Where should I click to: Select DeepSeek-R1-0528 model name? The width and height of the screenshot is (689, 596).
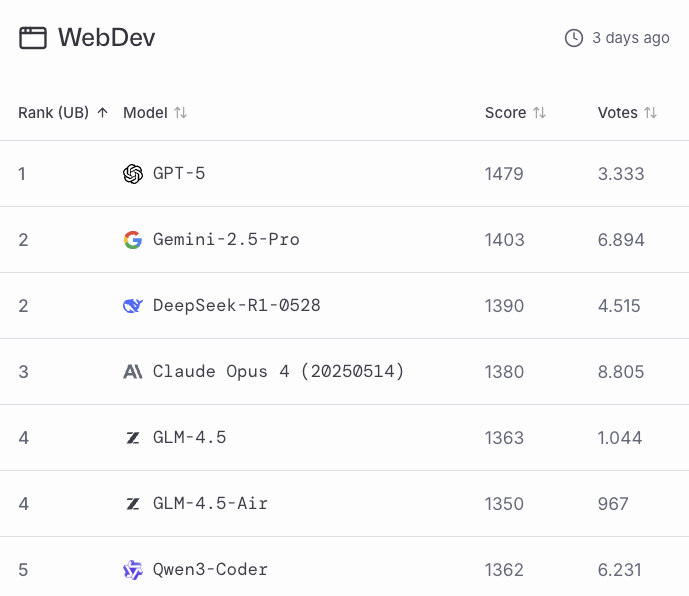click(237, 306)
